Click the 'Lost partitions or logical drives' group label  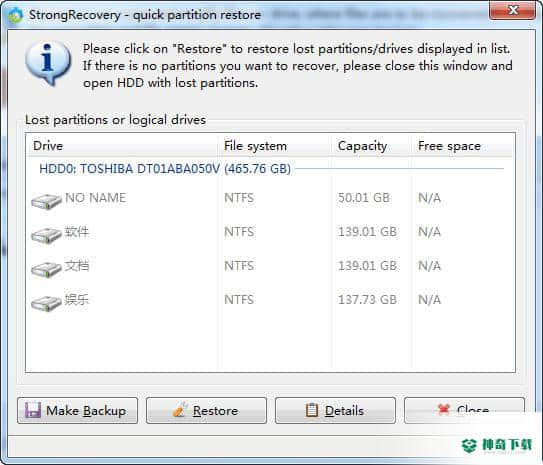coord(116,120)
